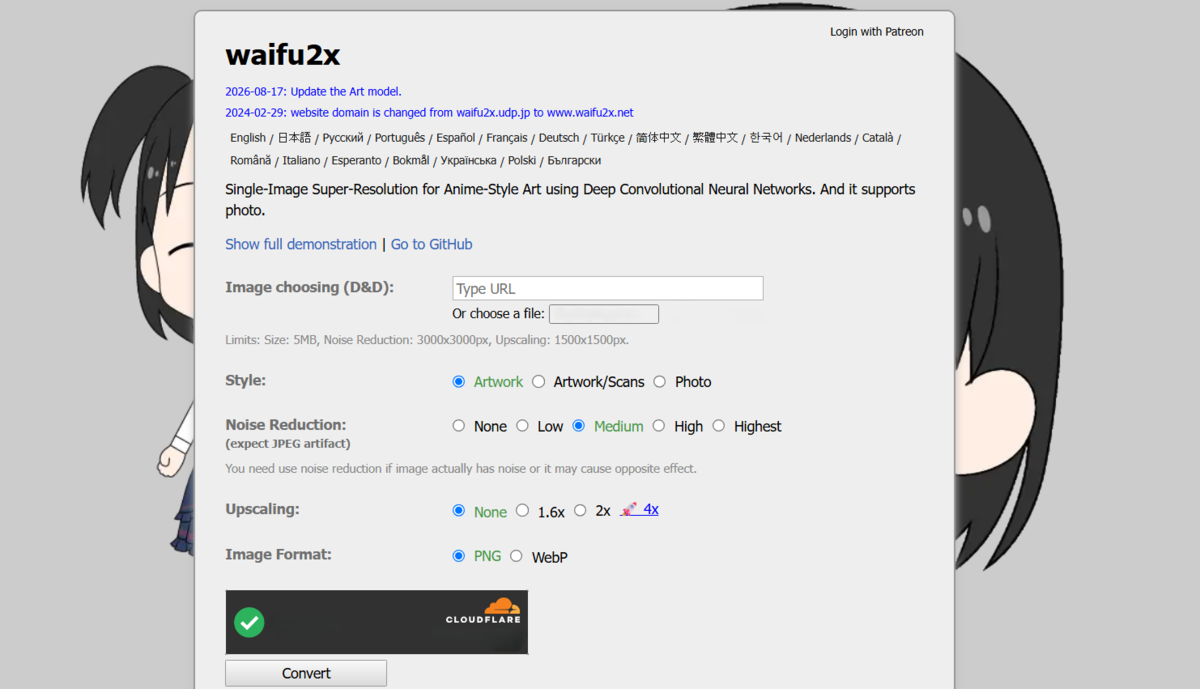This screenshot has height=689, width=1200.
Task: Switch language to Nederlands
Action: pyautogui.click(x=823, y=138)
